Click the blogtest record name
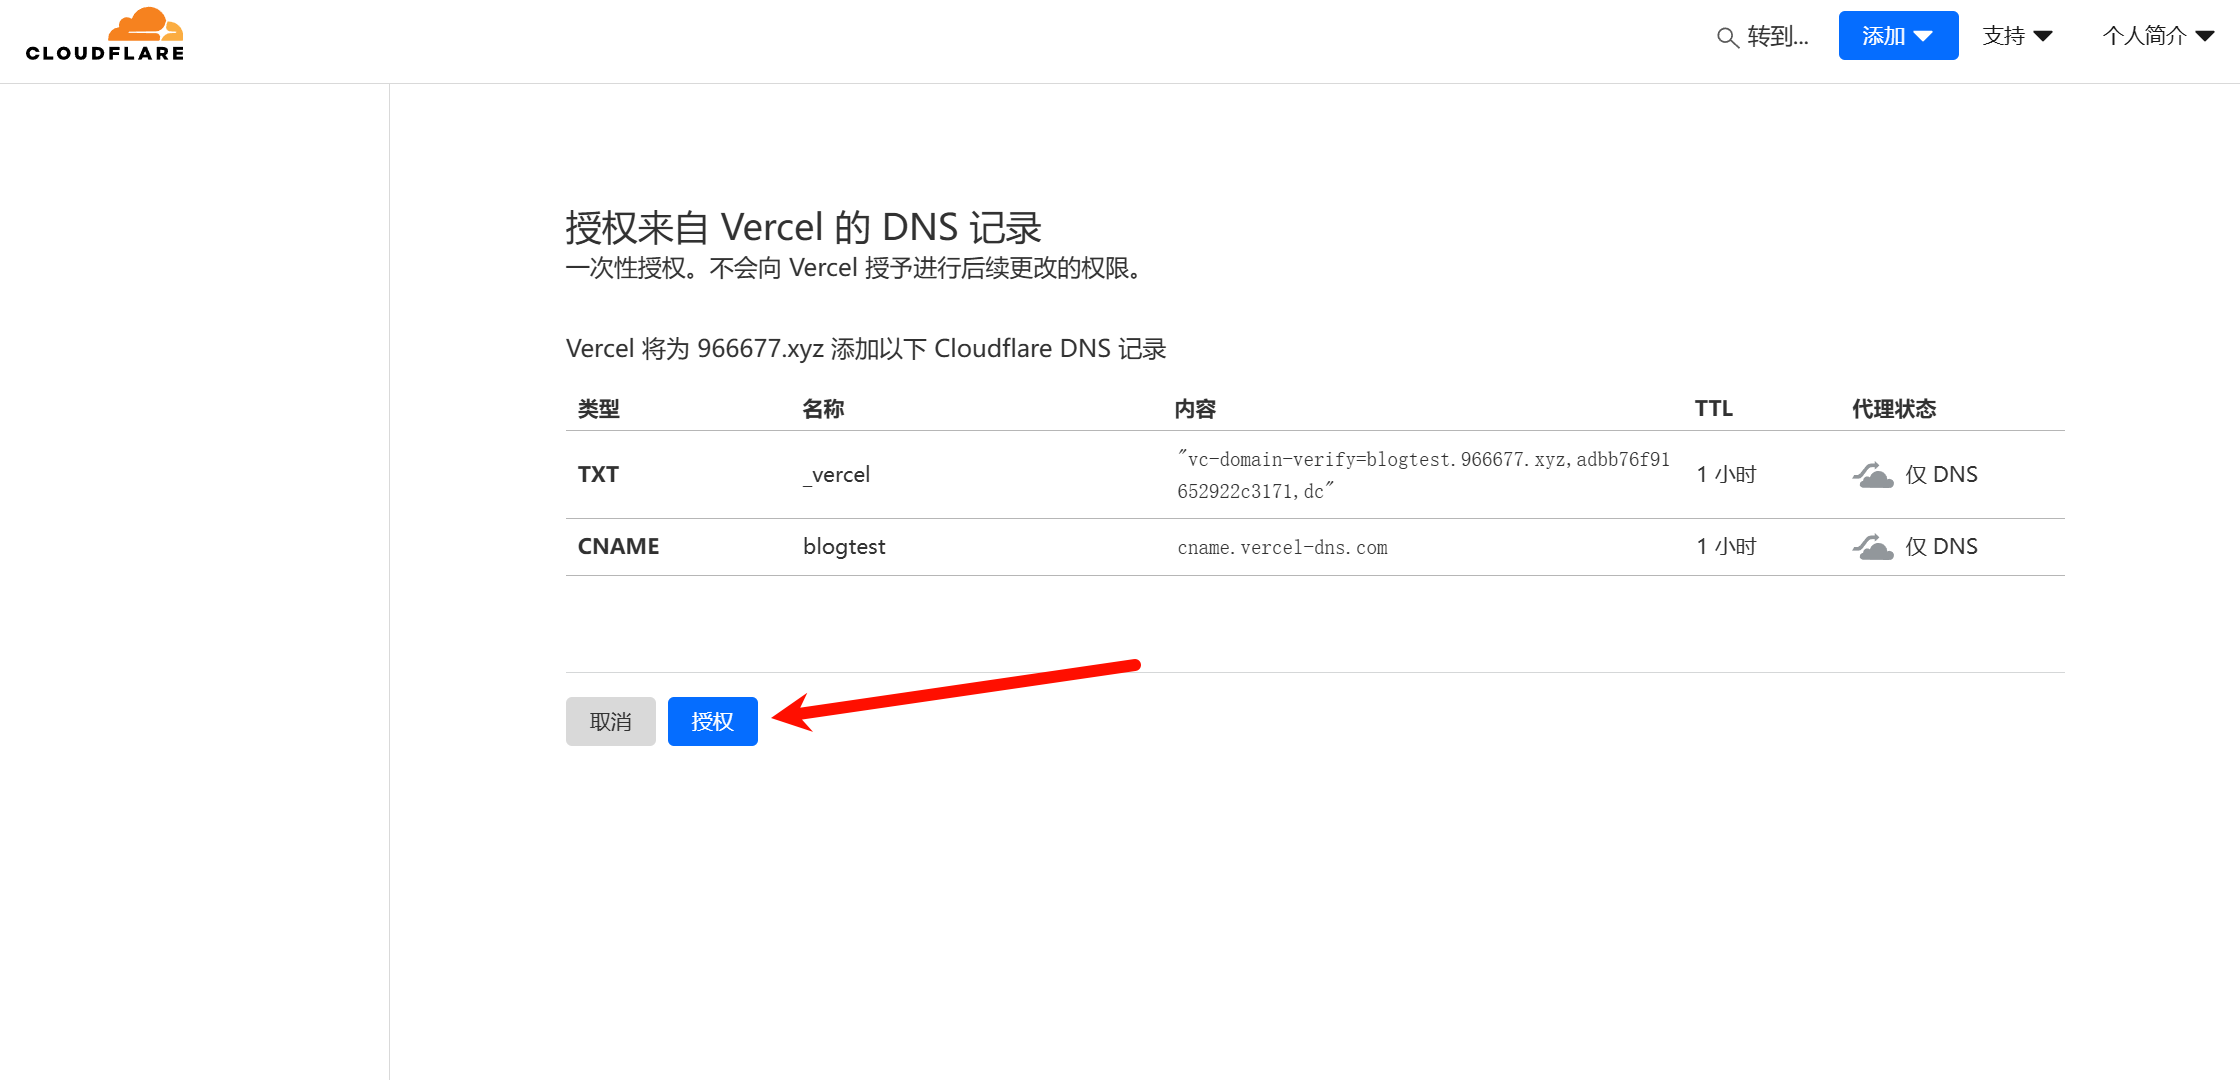The height and width of the screenshot is (1080, 2240). [844, 547]
